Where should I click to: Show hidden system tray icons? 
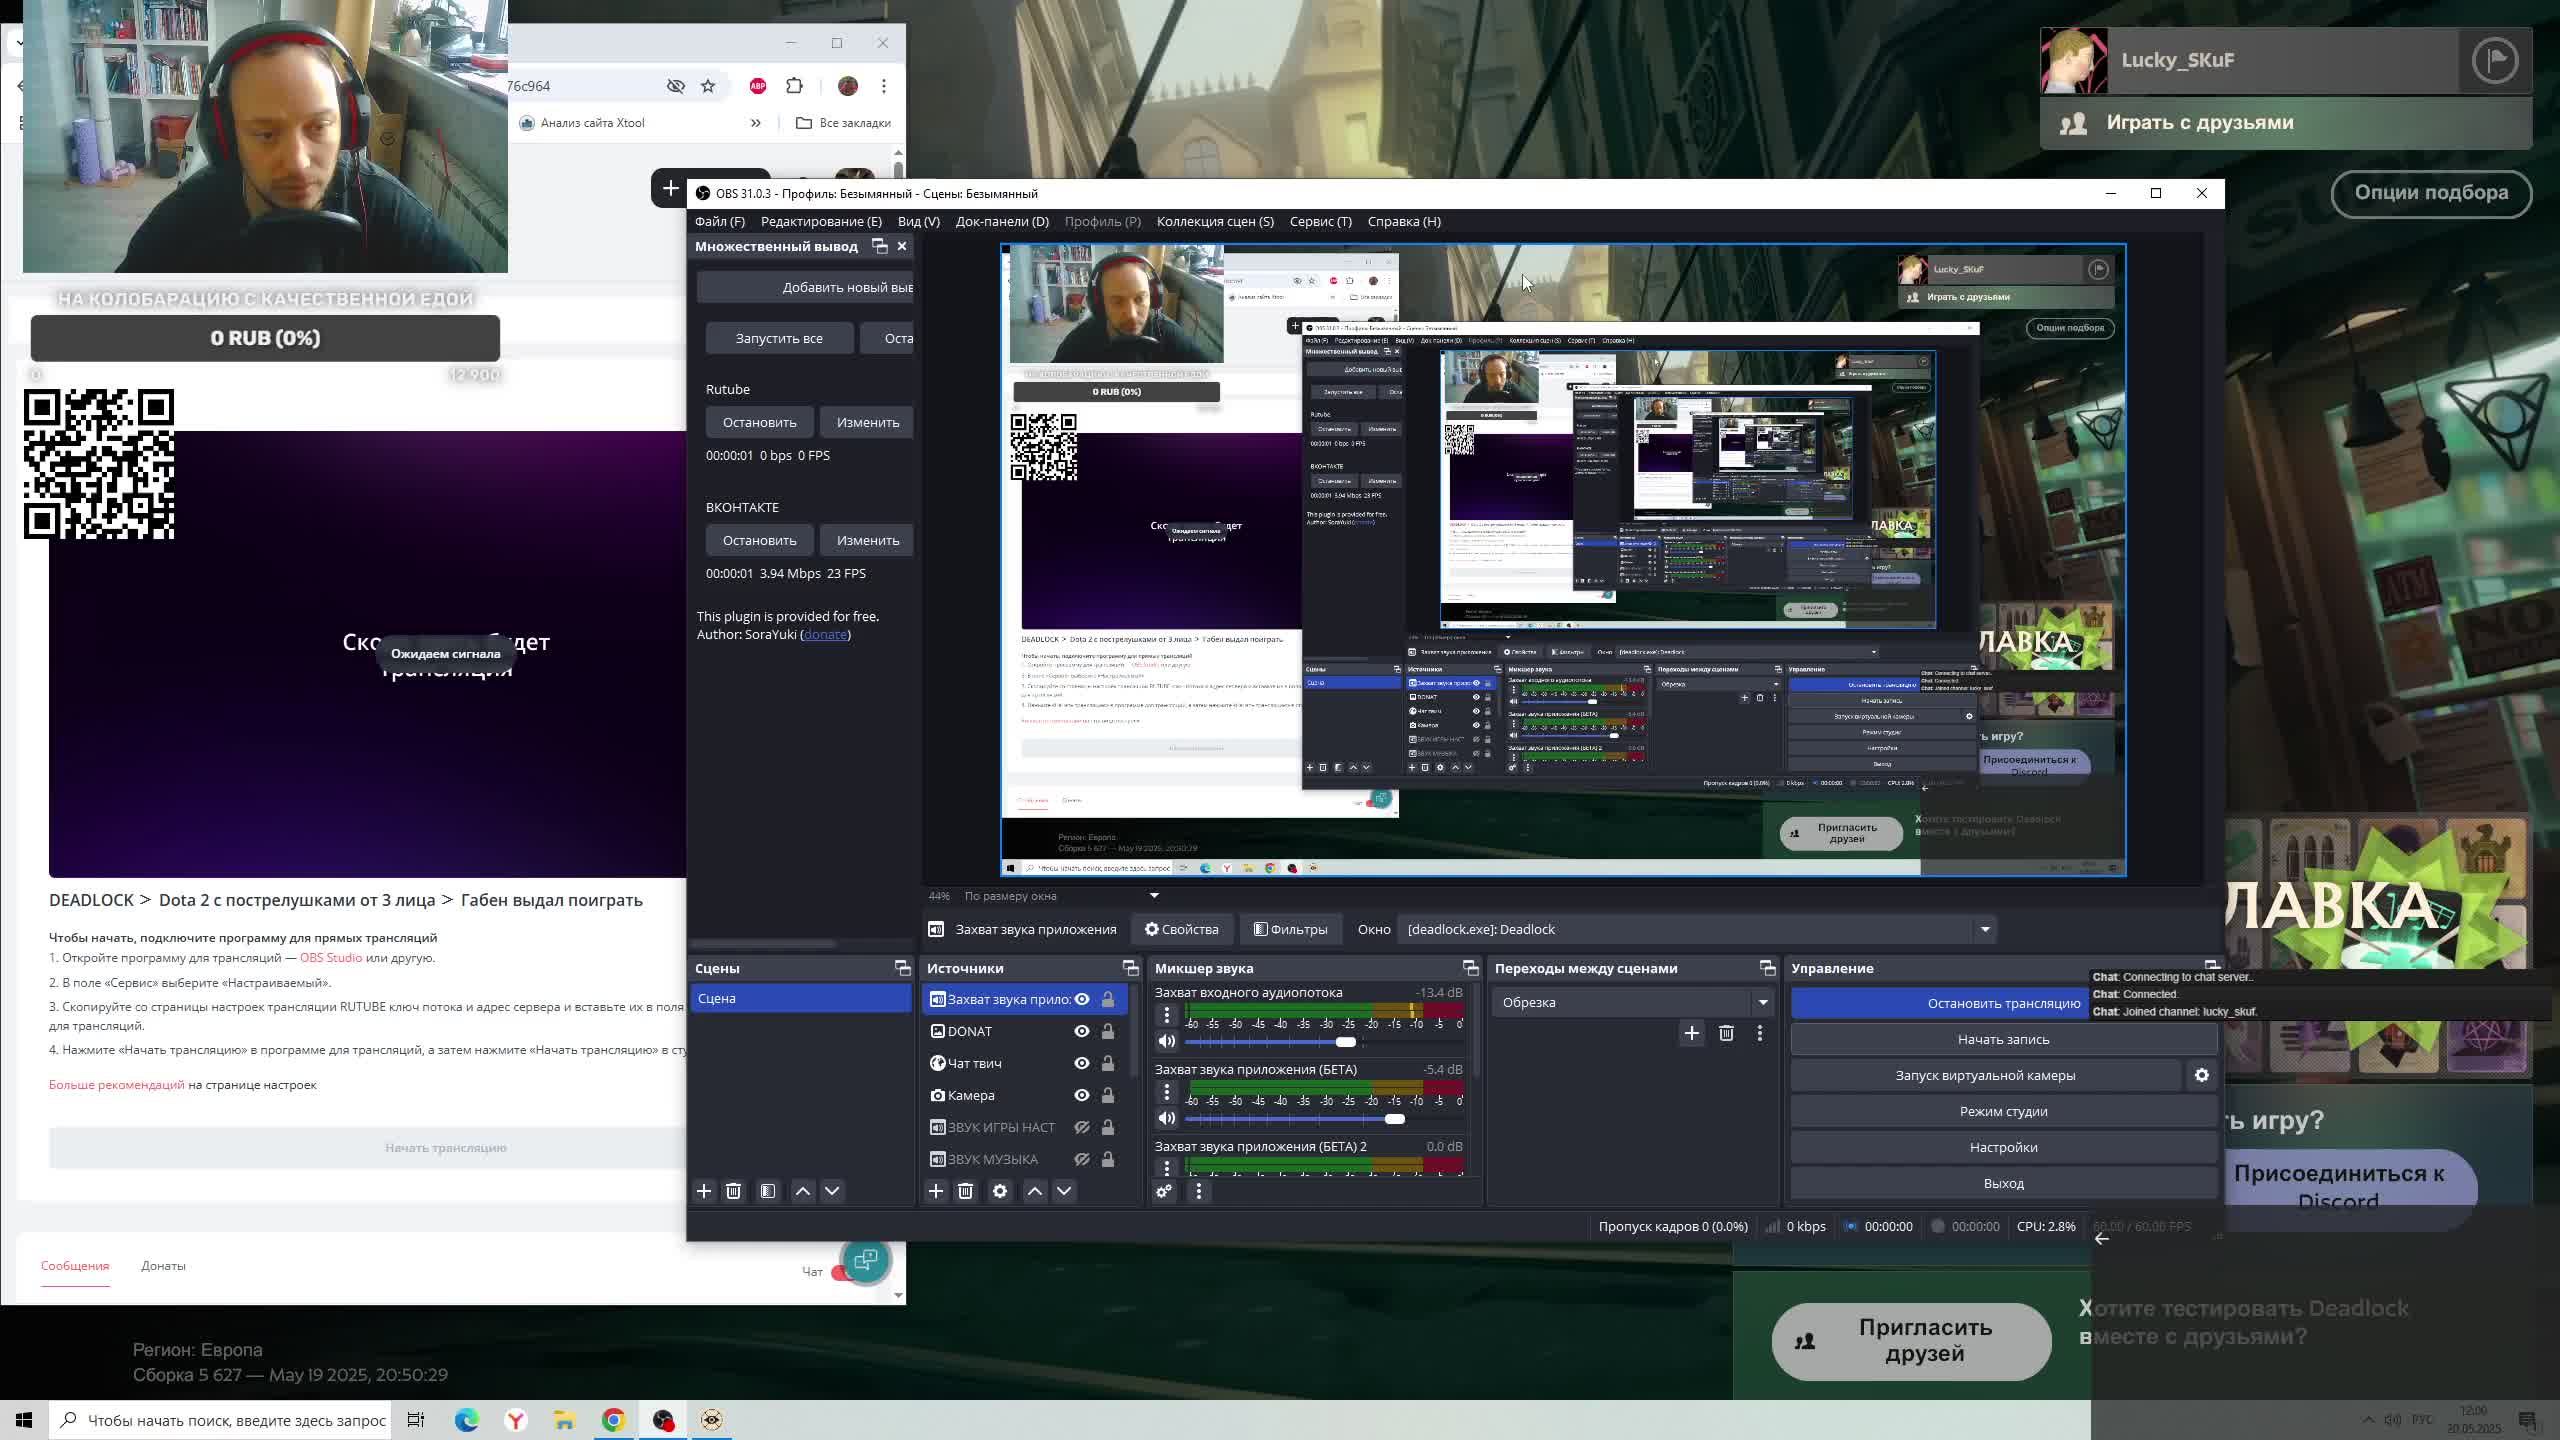tap(2368, 1420)
